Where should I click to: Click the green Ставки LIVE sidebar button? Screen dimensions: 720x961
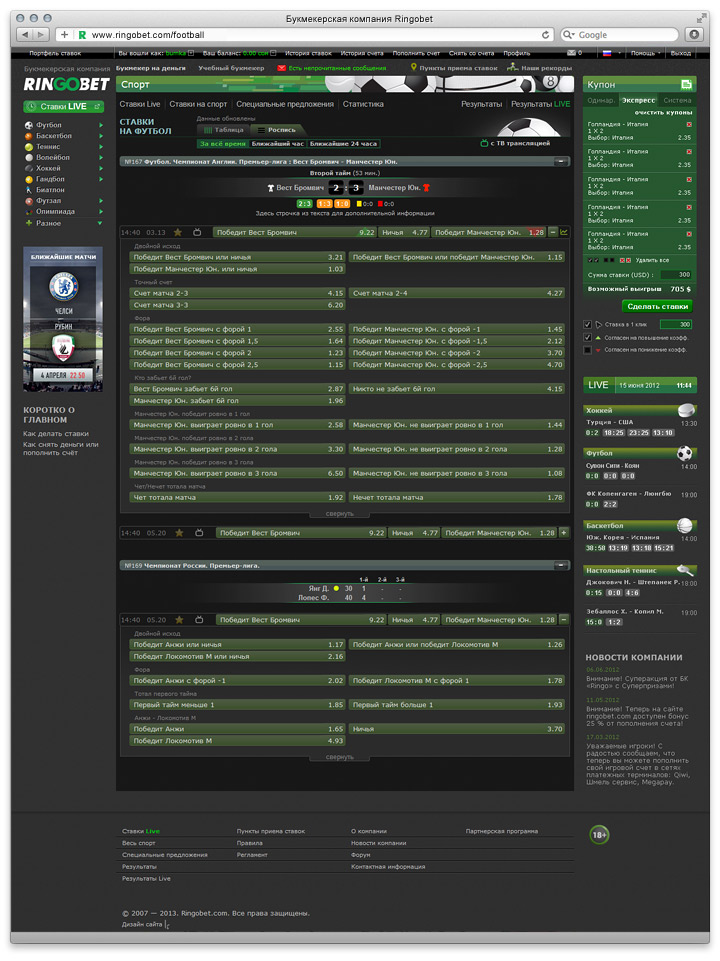click(63, 107)
